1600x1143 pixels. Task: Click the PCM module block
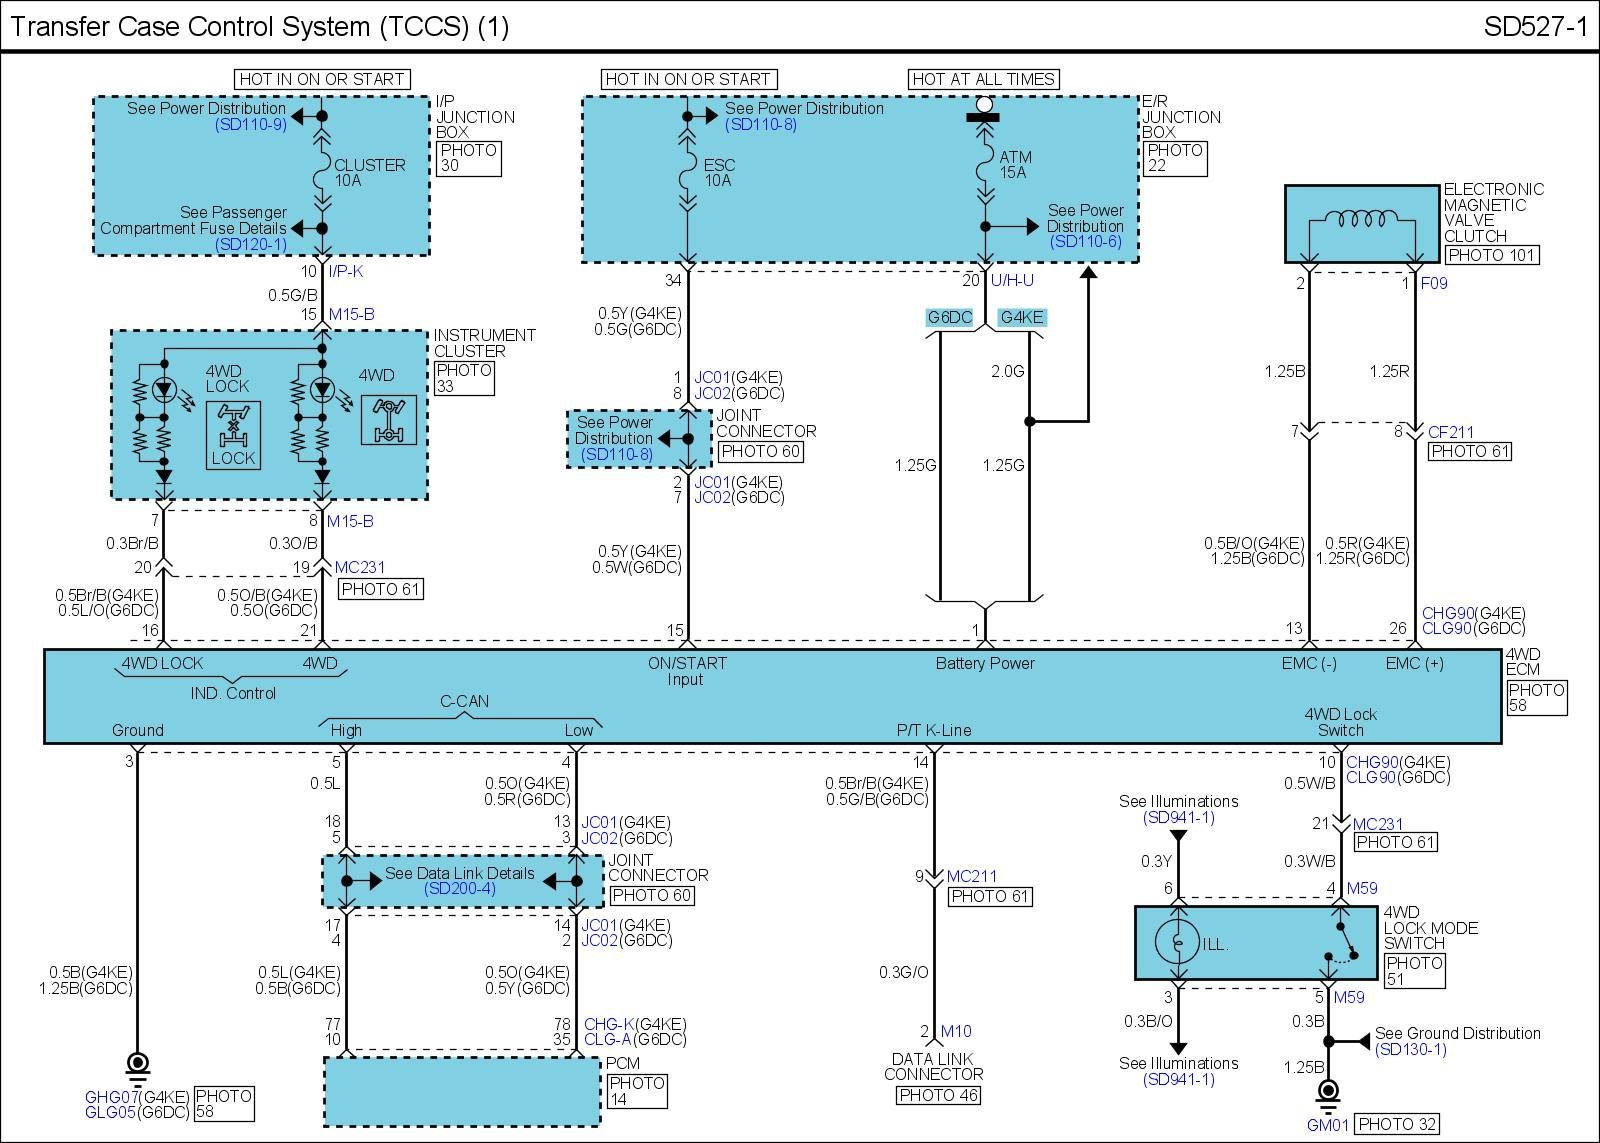(x=461, y=1091)
